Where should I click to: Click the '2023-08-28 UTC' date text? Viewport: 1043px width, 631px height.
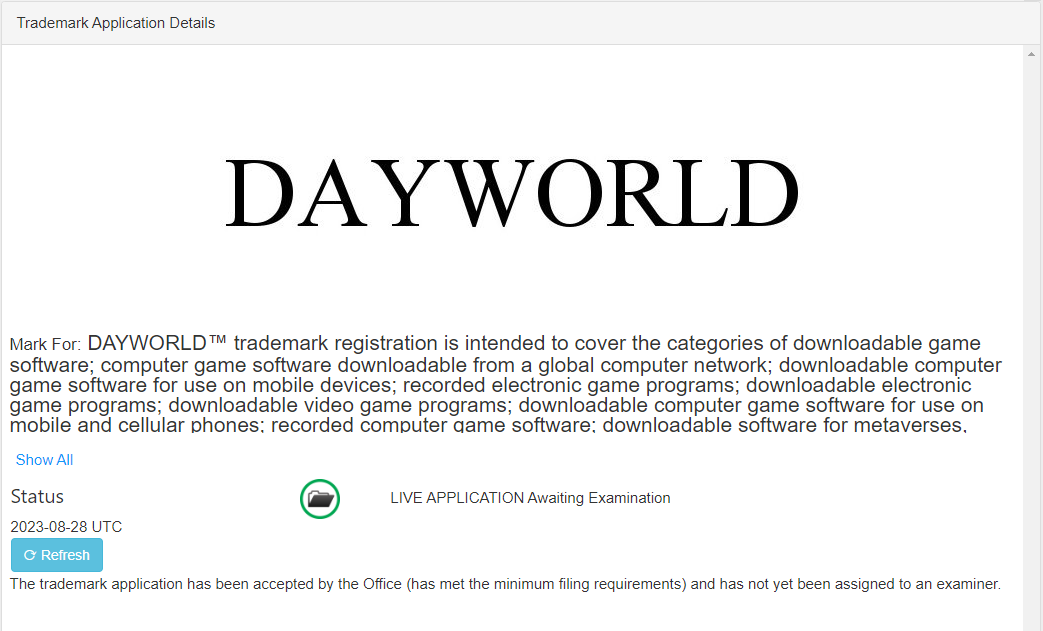click(67, 527)
